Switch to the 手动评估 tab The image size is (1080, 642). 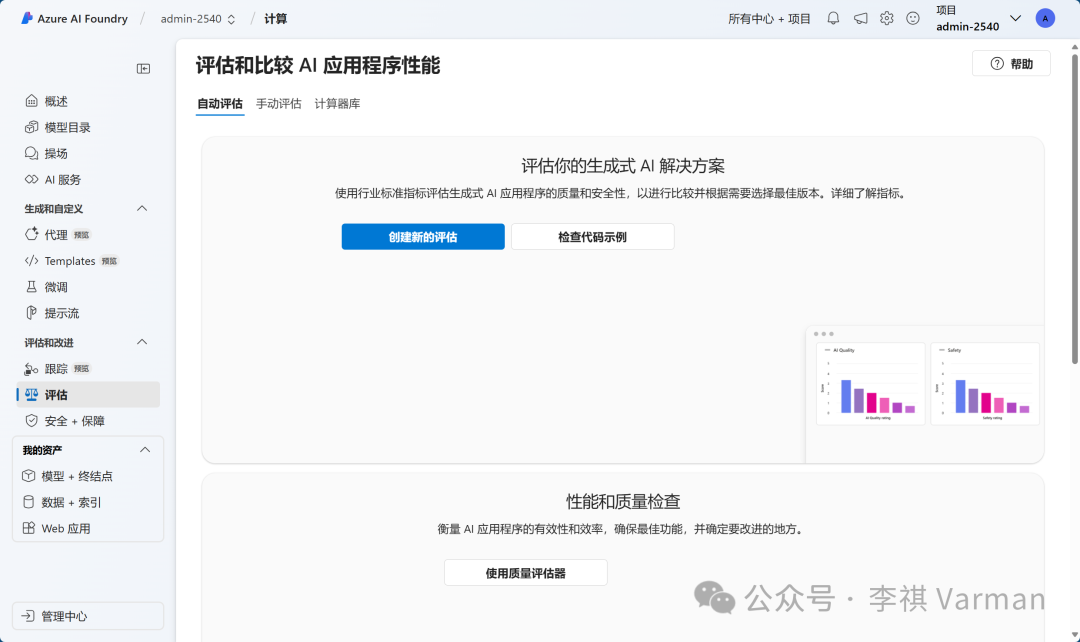tap(278, 103)
